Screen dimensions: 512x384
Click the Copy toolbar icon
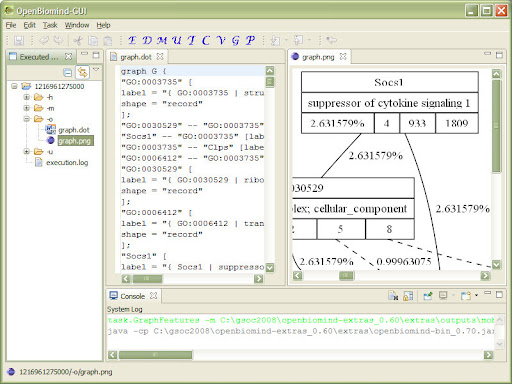click(x=93, y=41)
